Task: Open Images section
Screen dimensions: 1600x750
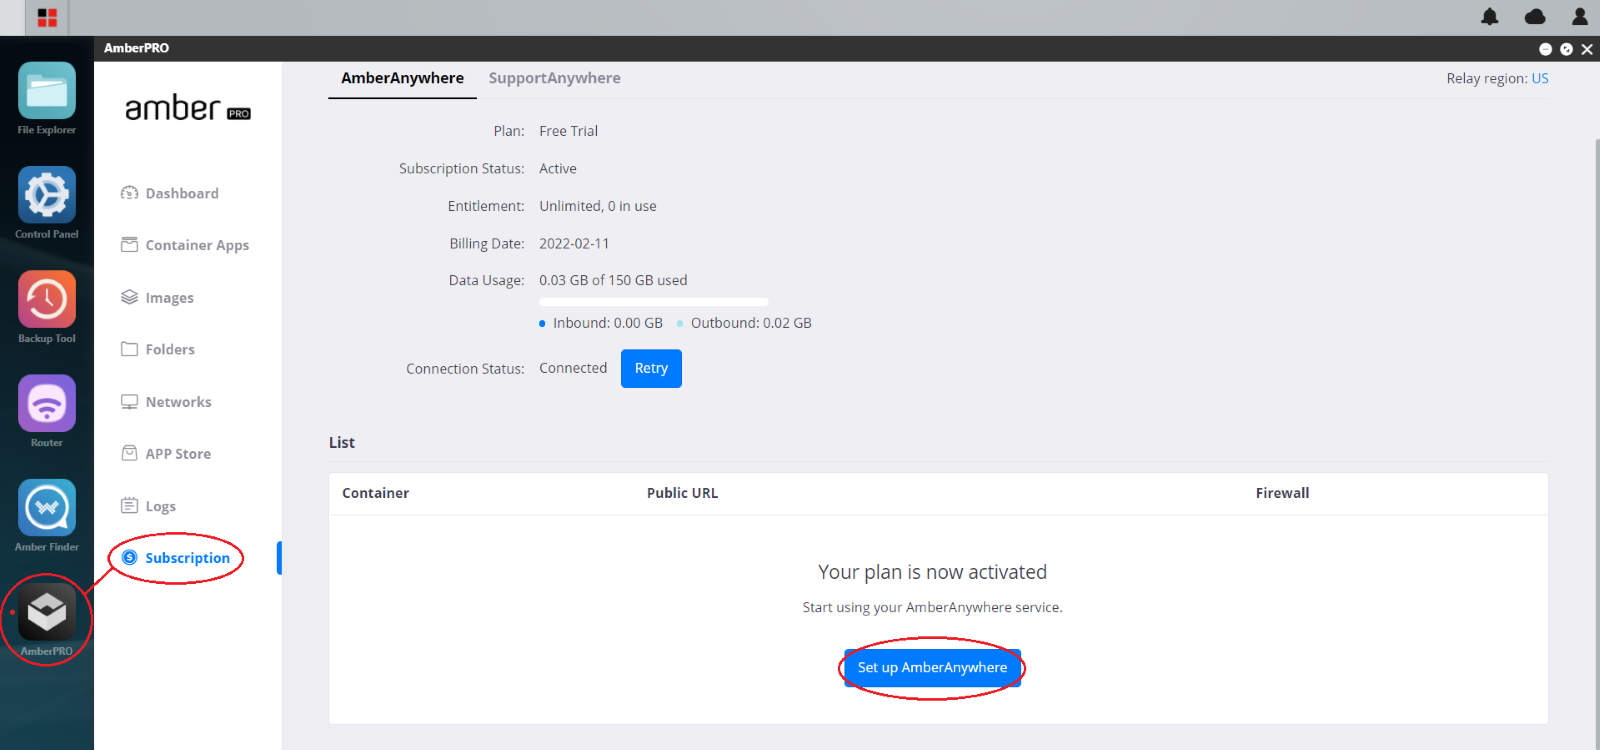Action: coord(170,298)
